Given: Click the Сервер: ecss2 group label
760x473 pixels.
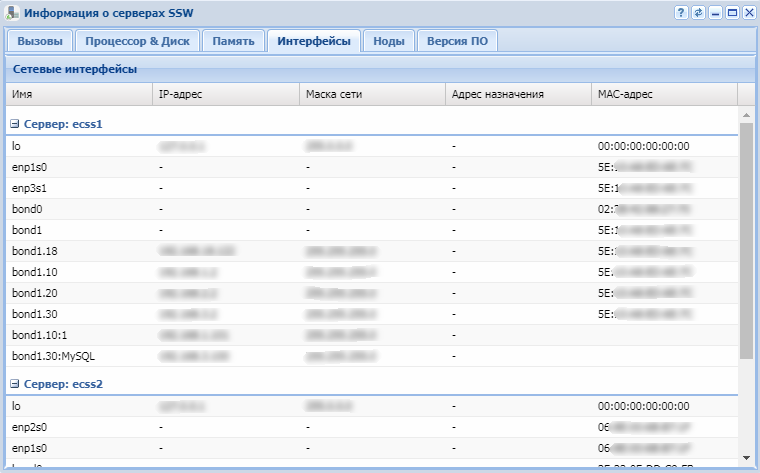Looking at the screenshot, I should [x=63, y=384].
